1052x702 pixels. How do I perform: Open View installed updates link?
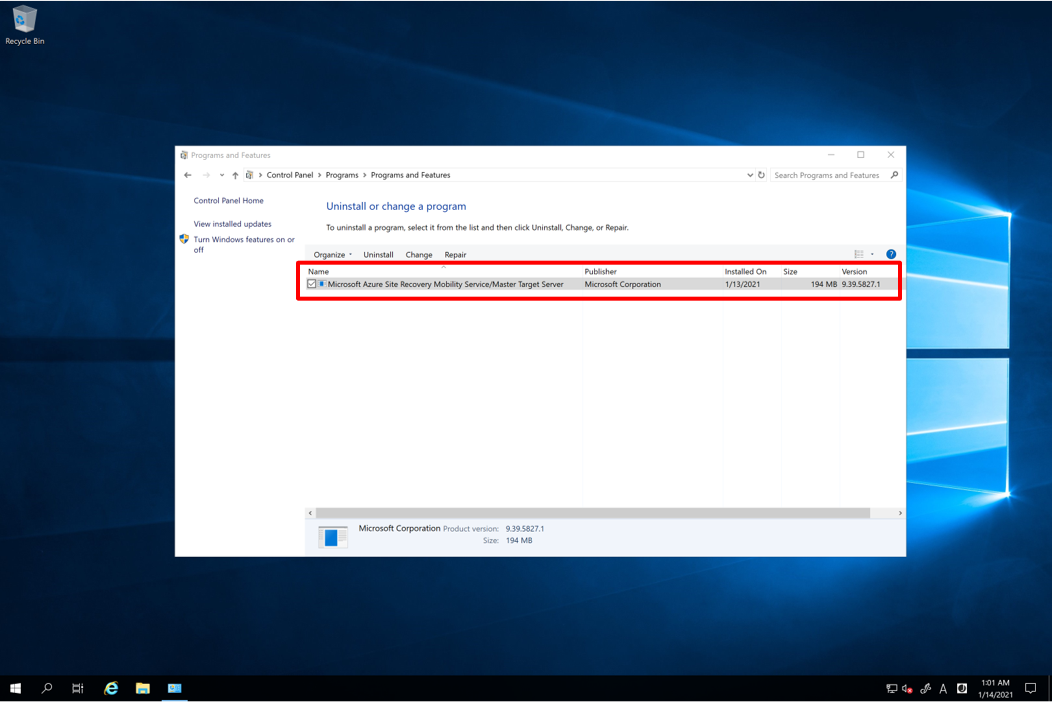[x=233, y=224]
